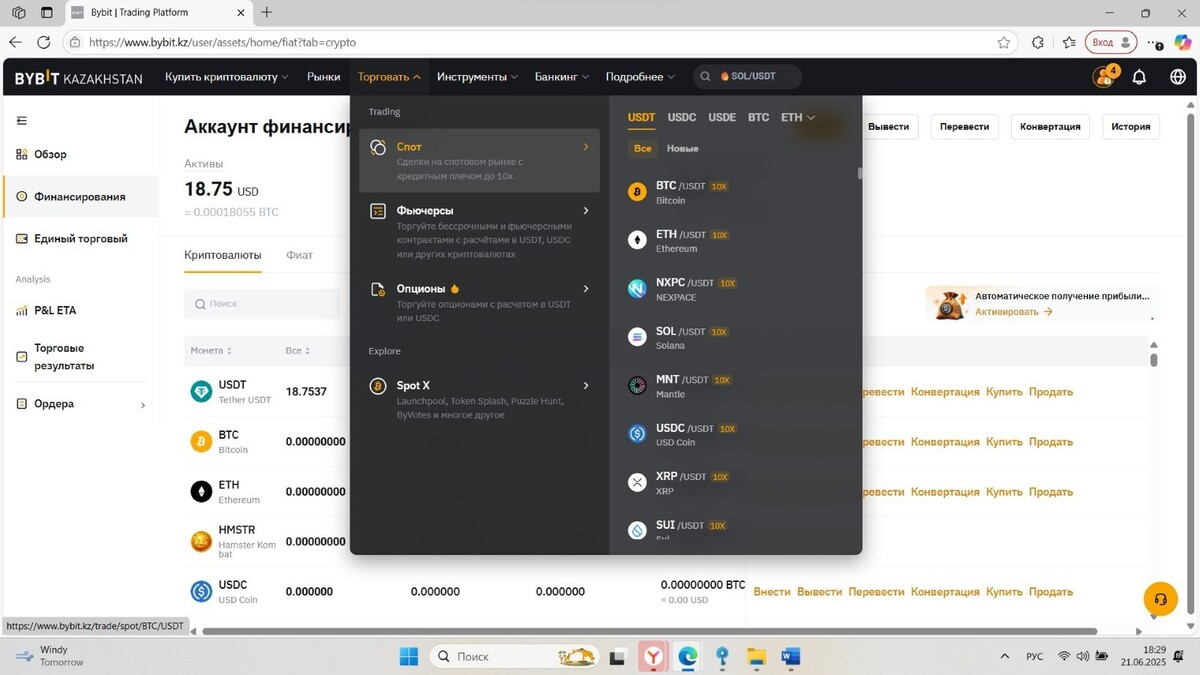
Task: Click Купить in the USDT row
Action: pyautogui.click(x=1004, y=392)
